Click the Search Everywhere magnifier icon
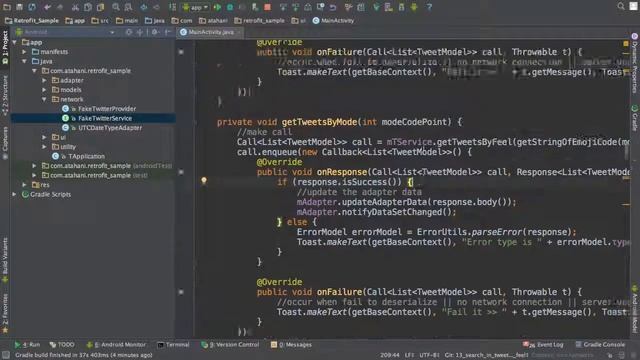 click(x=621, y=6)
